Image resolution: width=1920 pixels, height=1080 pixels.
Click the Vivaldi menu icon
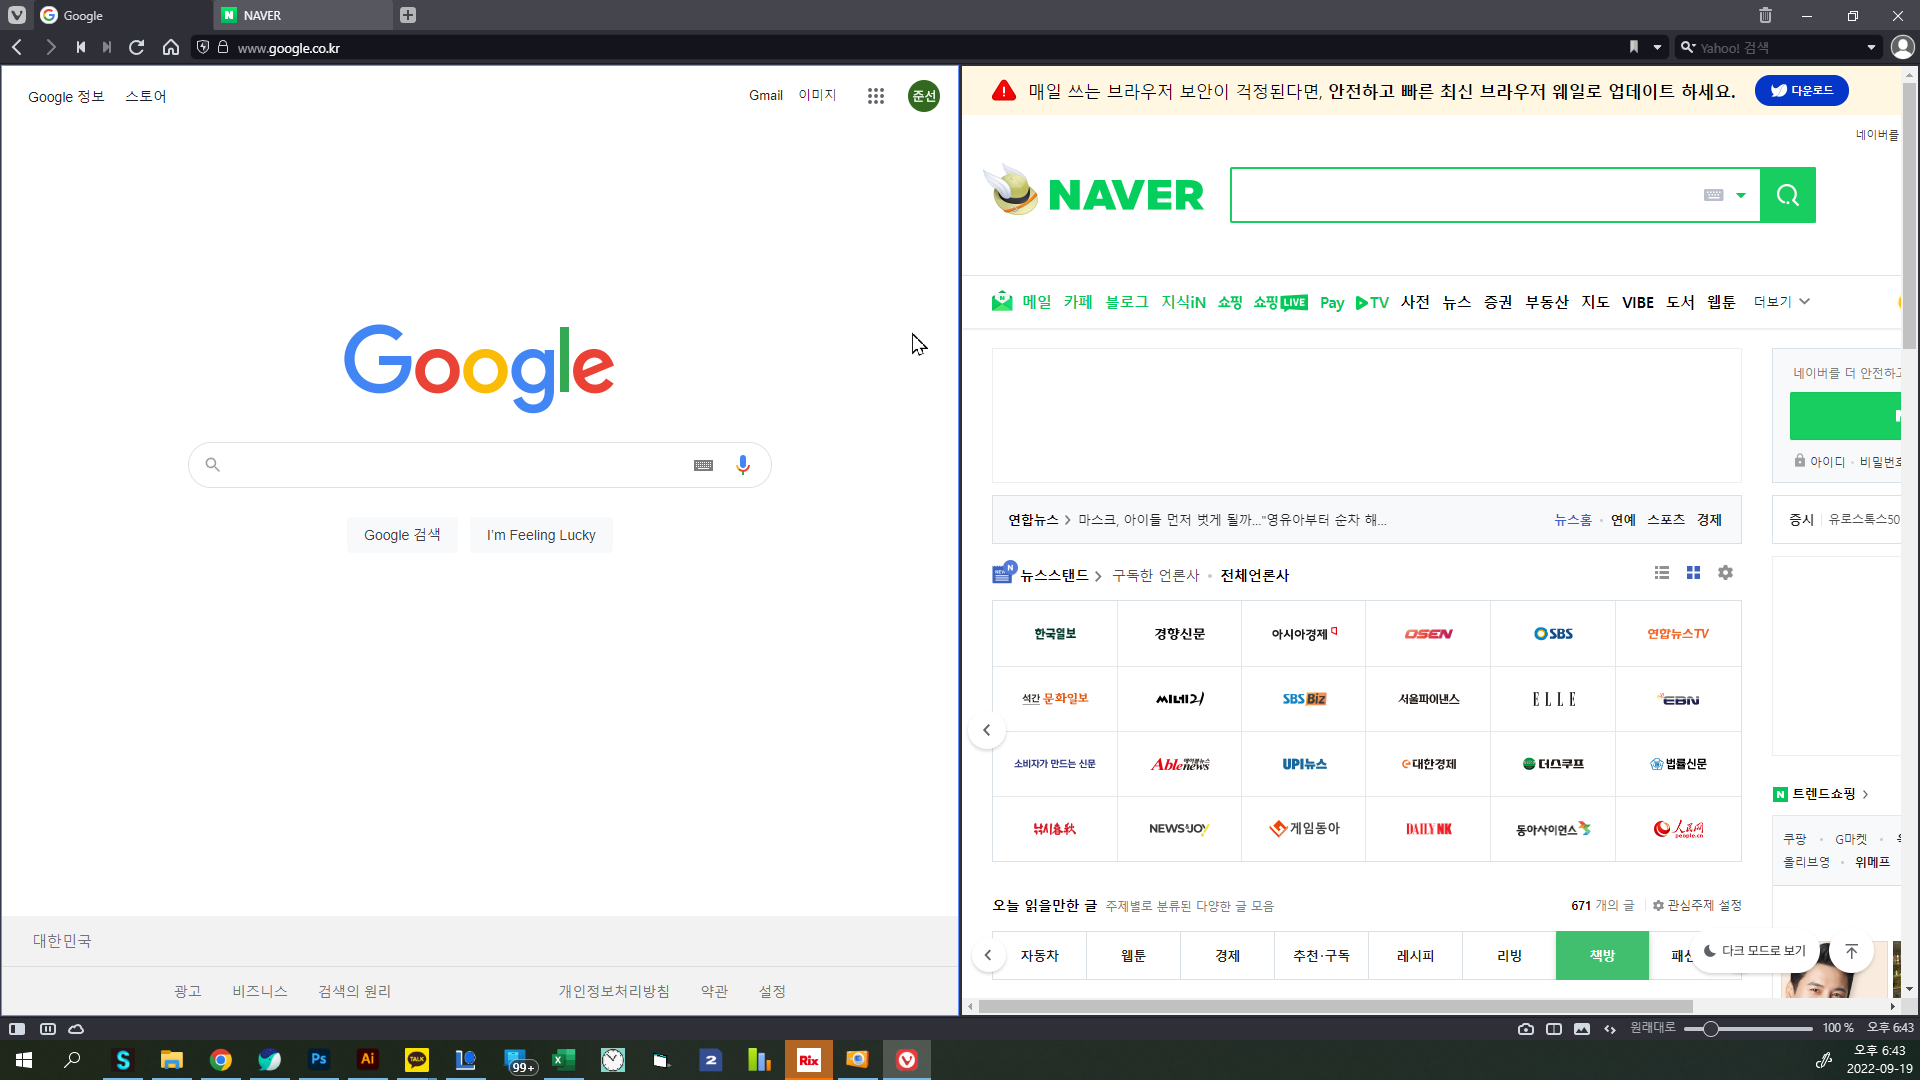tap(17, 15)
